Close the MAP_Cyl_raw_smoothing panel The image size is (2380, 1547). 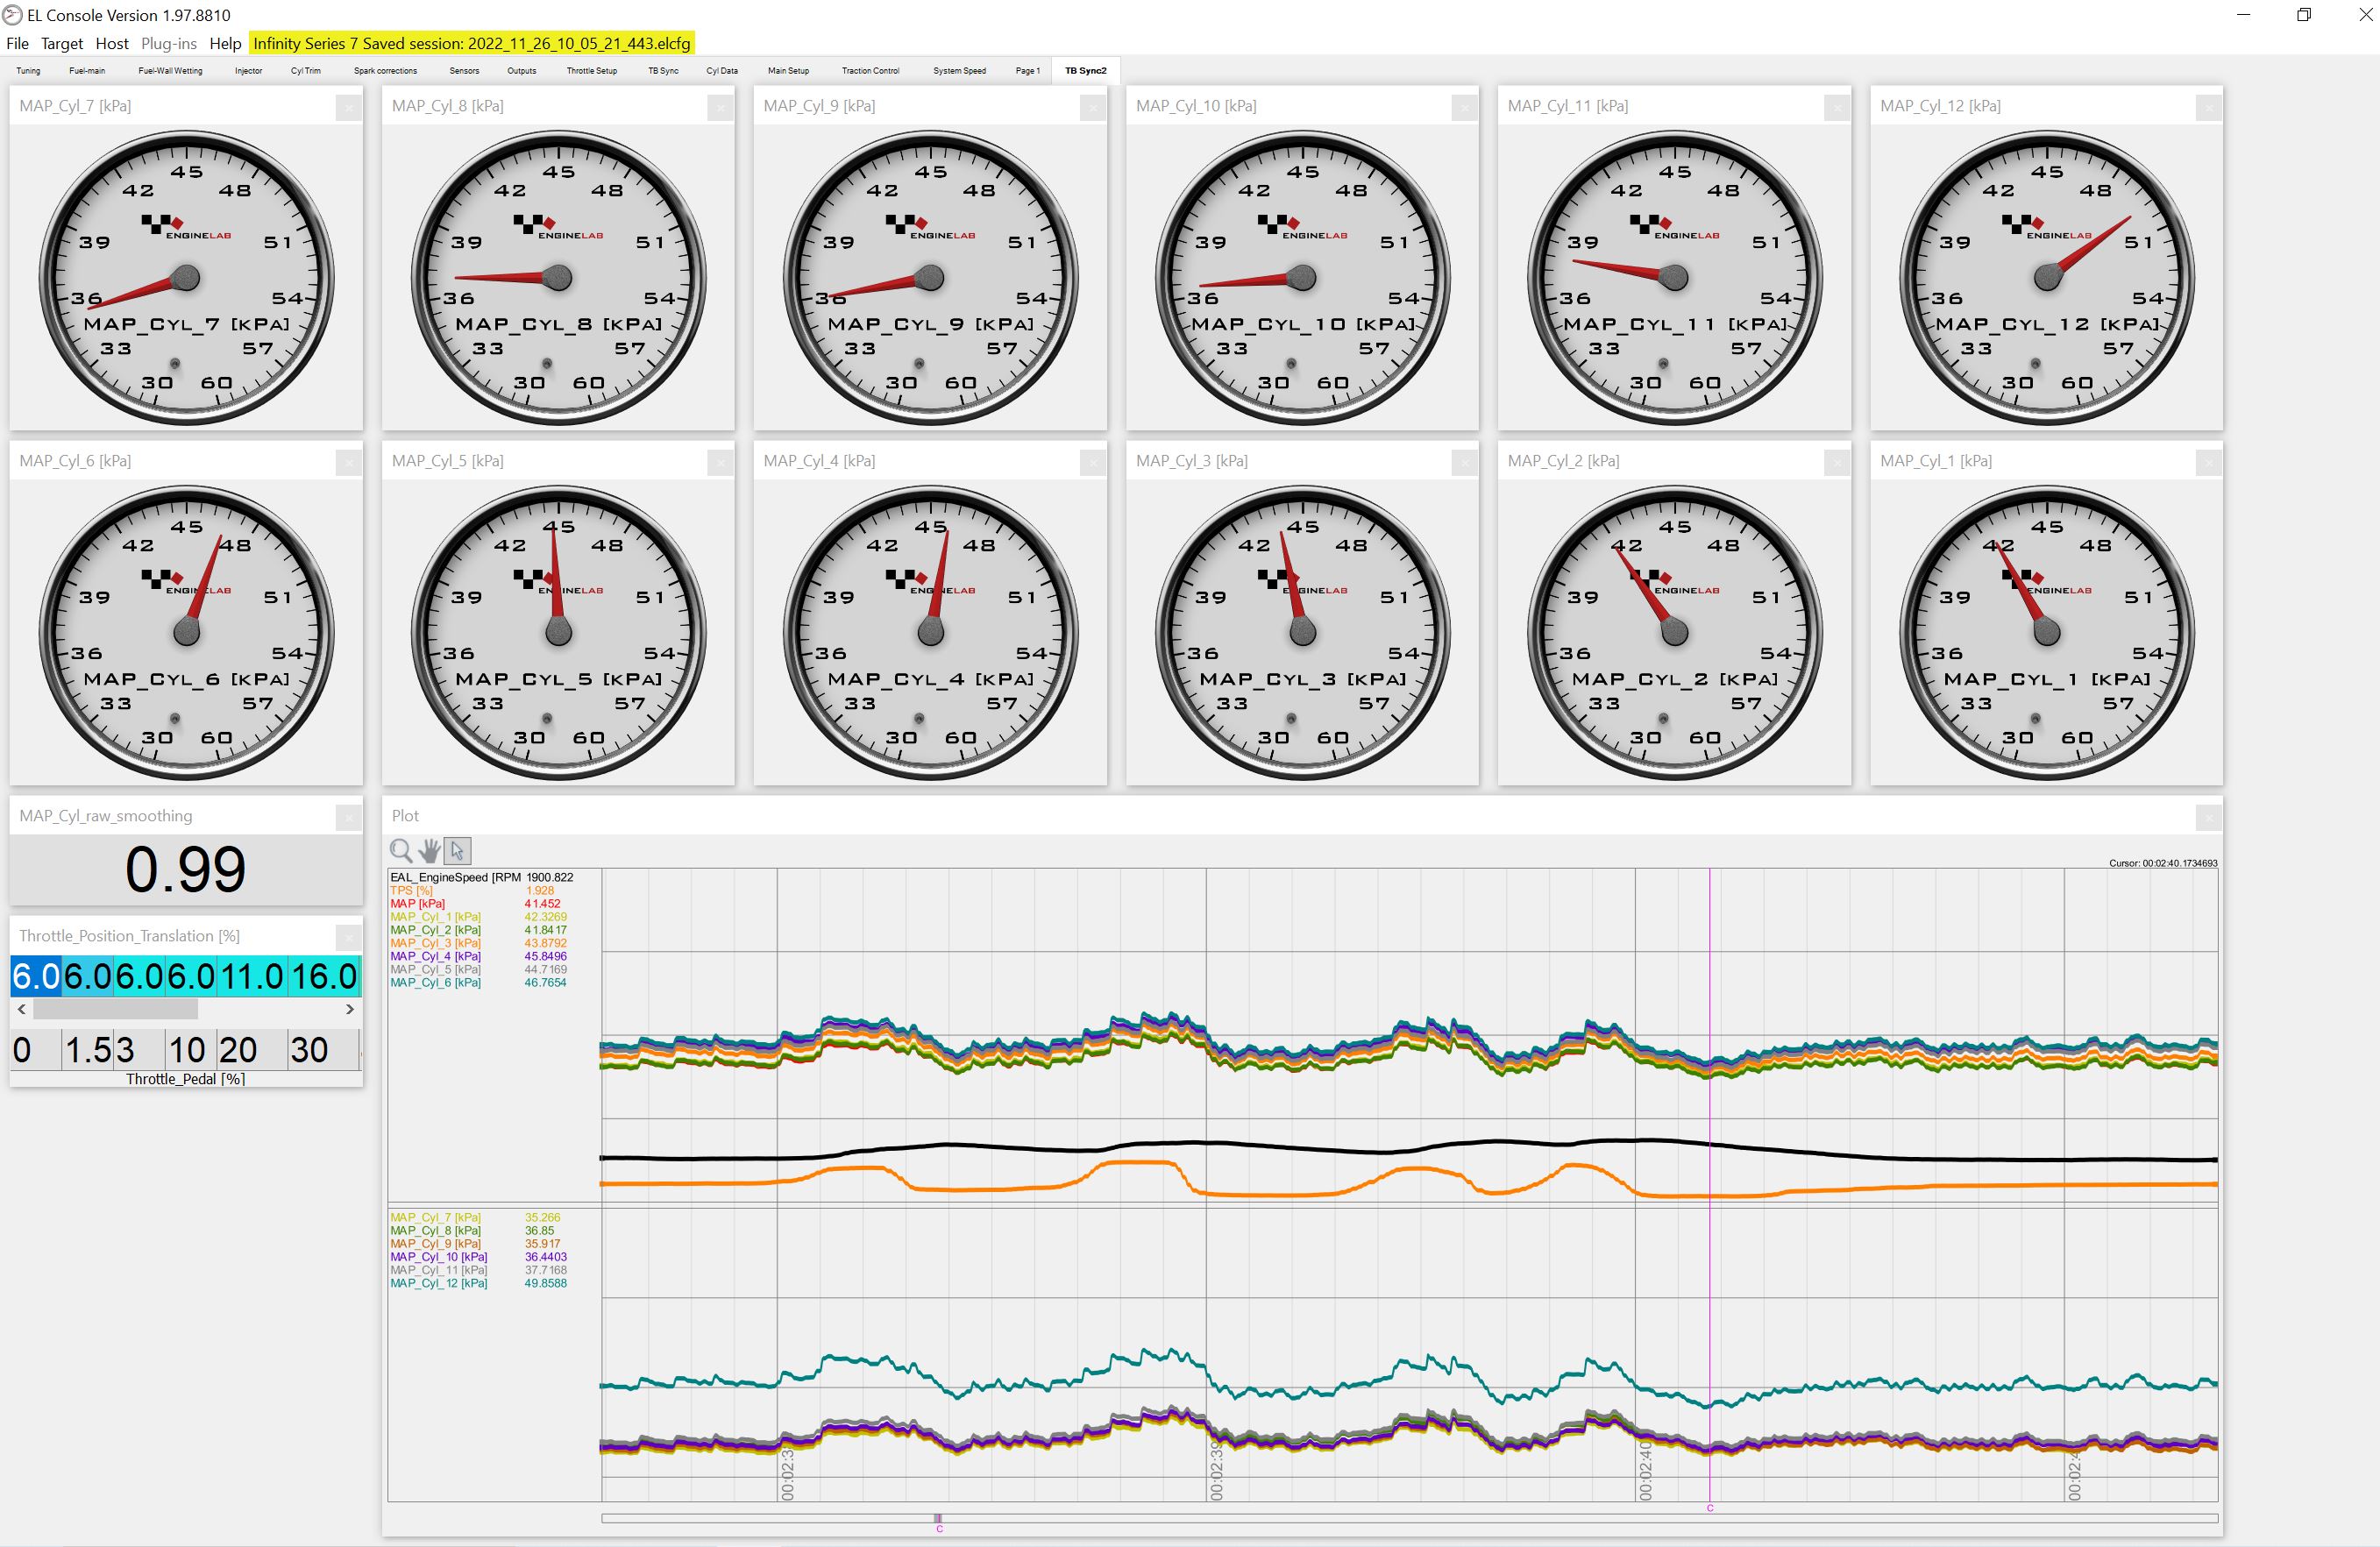tap(347, 817)
